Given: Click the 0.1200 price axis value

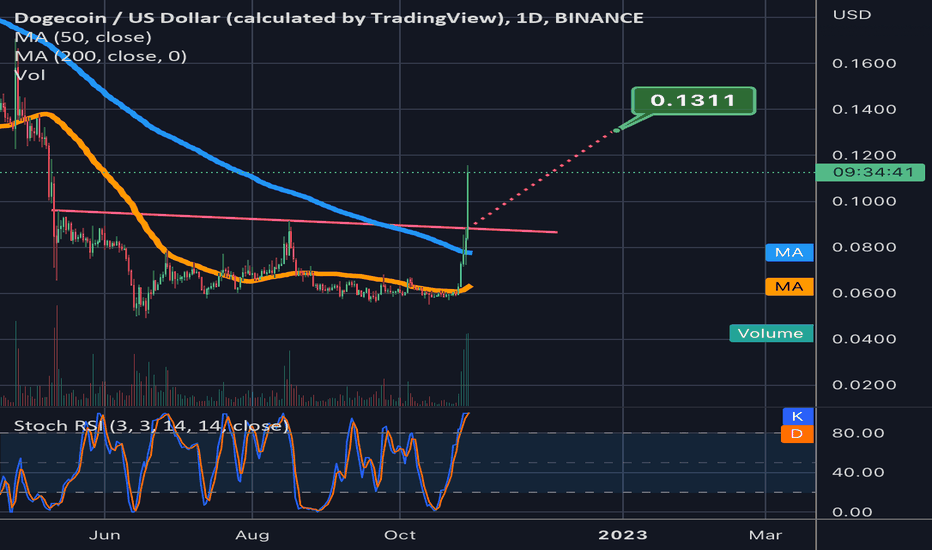Looking at the screenshot, I should coord(864,155).
